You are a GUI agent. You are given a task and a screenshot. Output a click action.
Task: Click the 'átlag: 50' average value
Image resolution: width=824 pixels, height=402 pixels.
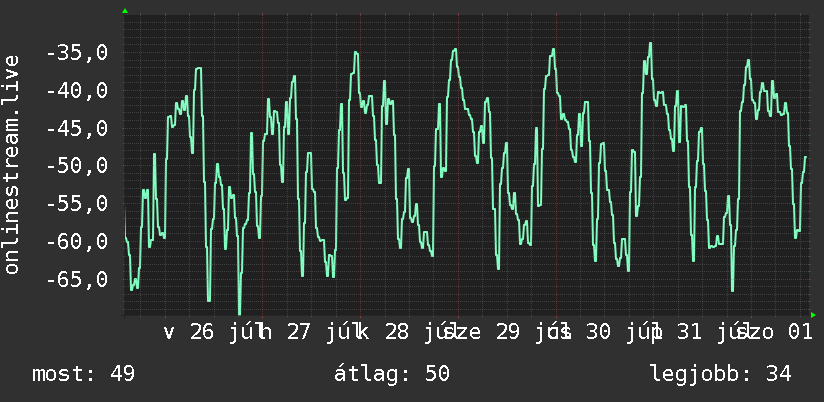point(392,374)
